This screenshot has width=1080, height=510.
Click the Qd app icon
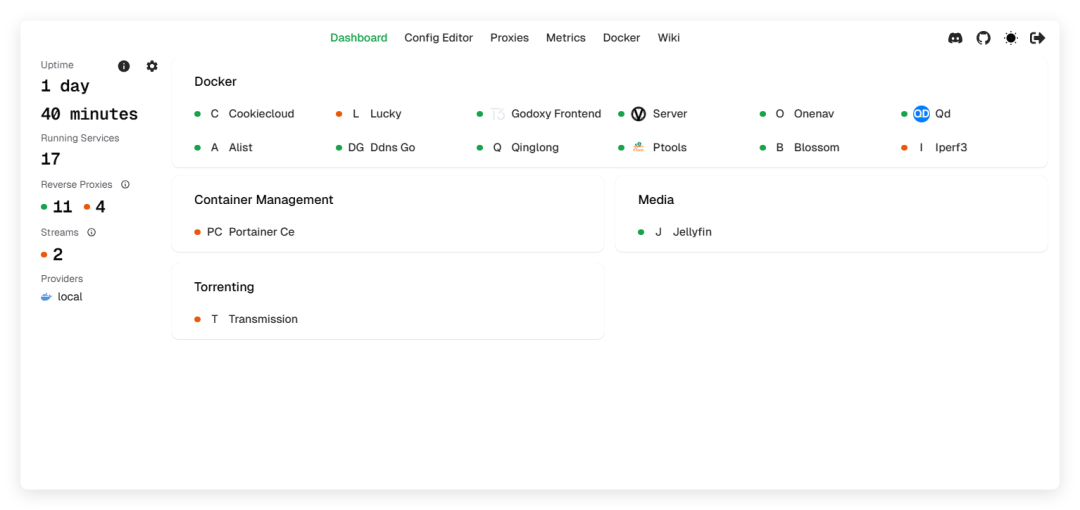click(x=921, y=114)
